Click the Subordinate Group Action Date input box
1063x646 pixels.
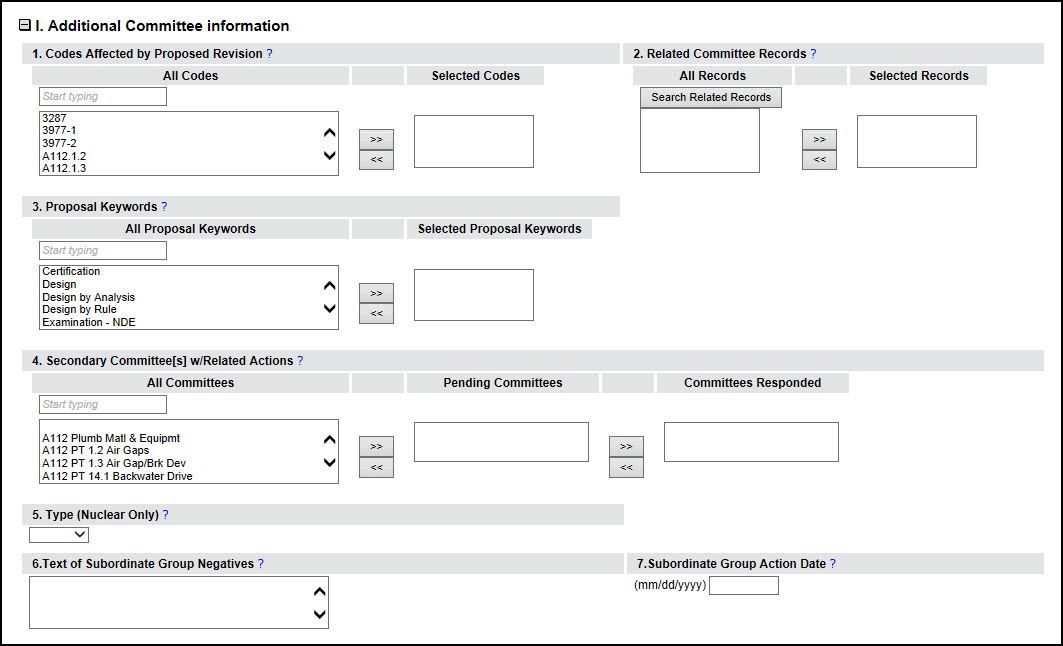pos(744,585)
